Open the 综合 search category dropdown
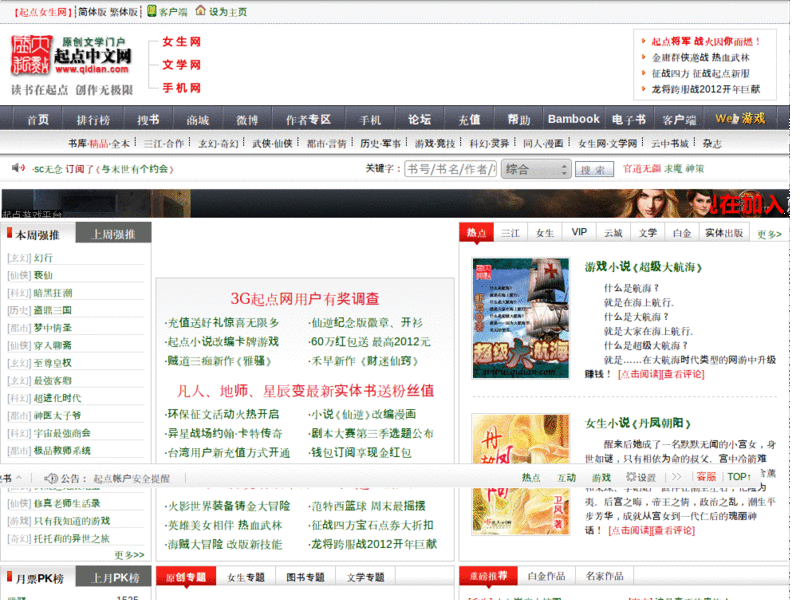Viewport: 800px width, 600px height. [535, 169]
